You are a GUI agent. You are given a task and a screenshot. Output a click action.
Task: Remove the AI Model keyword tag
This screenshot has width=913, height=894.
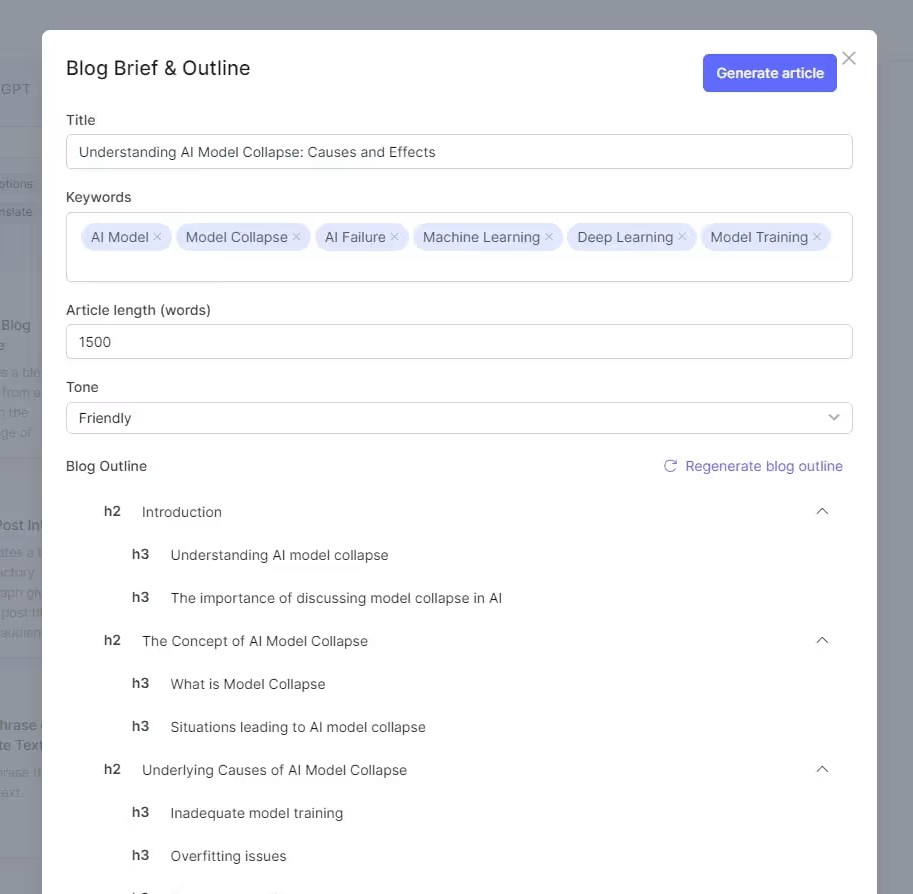pyautogui.click(x=157, y=237)
